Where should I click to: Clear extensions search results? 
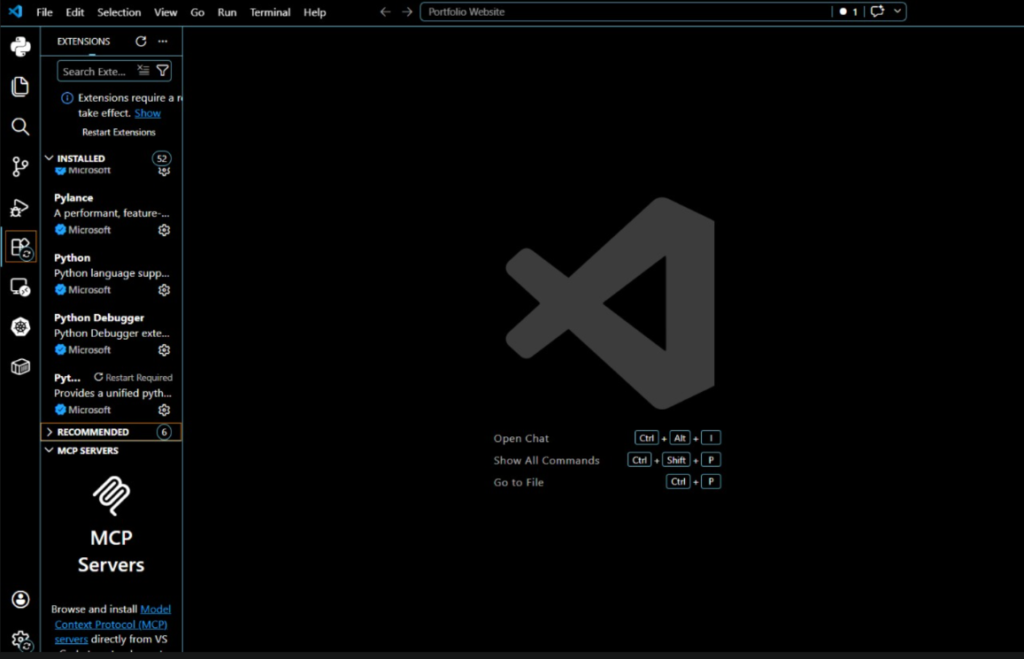click(x=143, y=71)
